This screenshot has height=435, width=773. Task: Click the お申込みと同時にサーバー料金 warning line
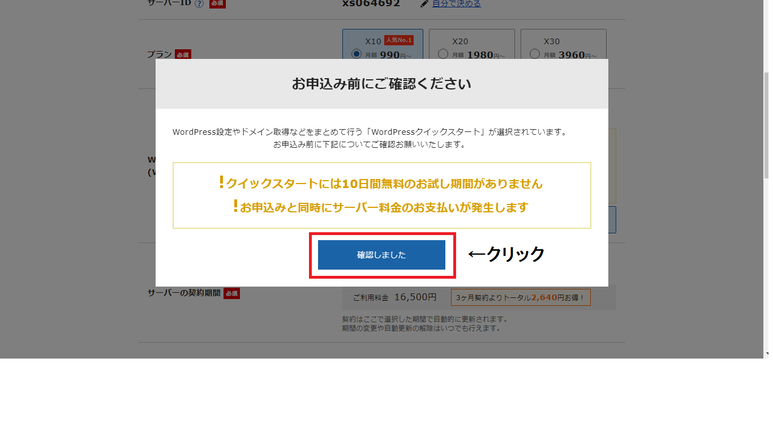[381, 207]
